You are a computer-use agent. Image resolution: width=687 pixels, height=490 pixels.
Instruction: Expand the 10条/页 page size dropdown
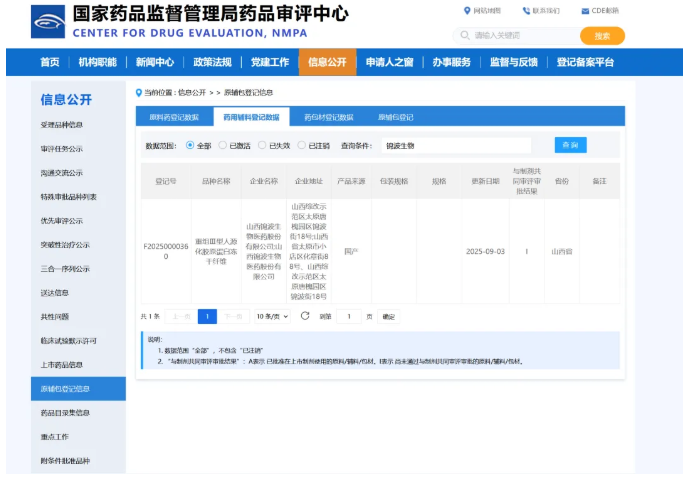pos(272,316)
